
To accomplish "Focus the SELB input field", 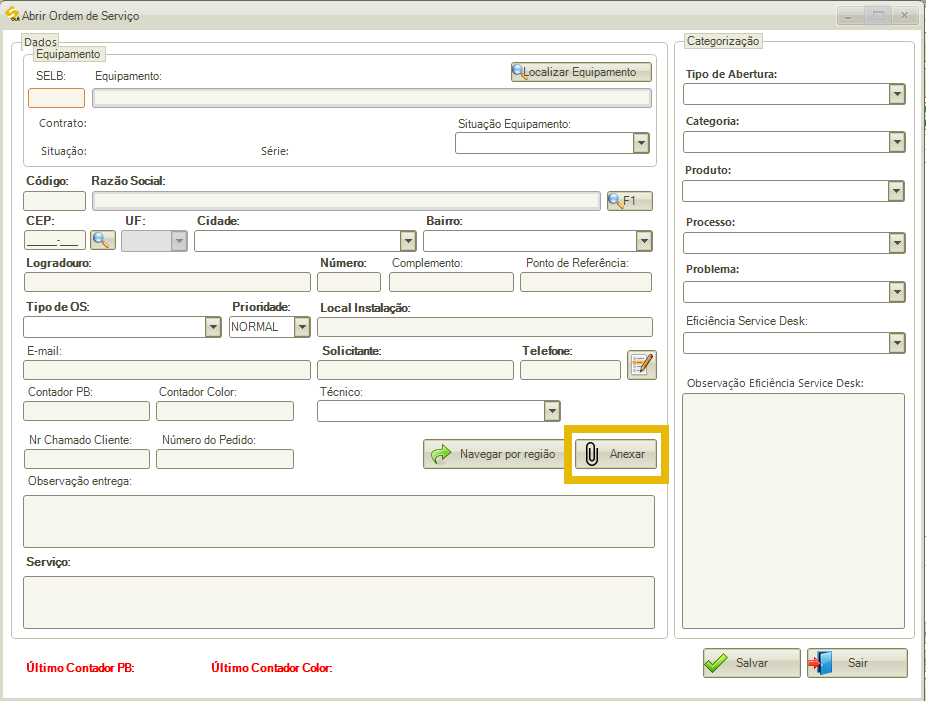I will point(57,98).
